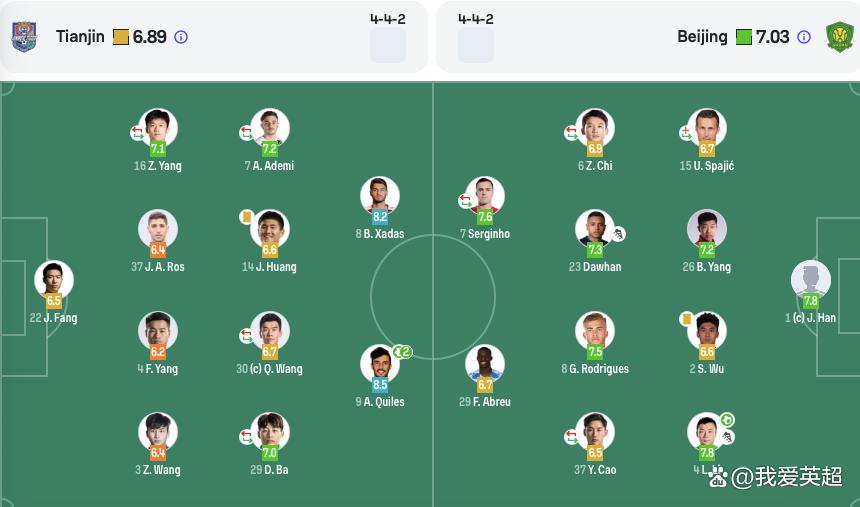This screenshot has width=860, height=507.
Task: Click the injury substitution icon on U. Spajić
Action: pos(686,133)
